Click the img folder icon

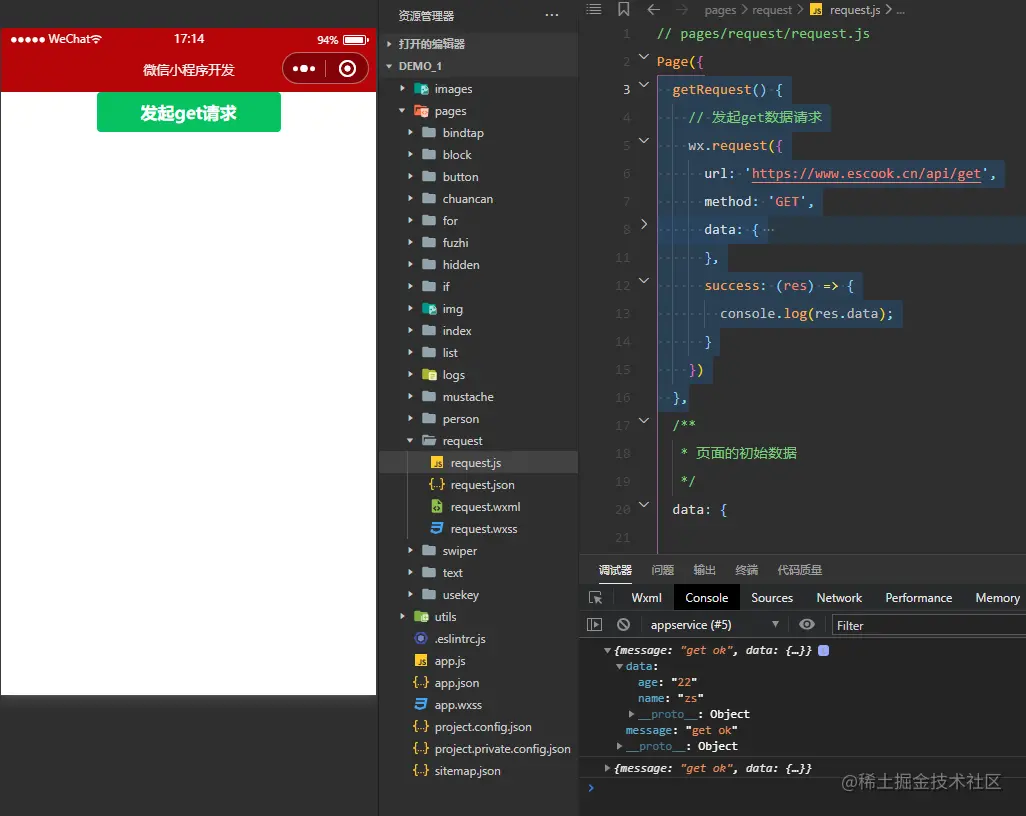429,309
